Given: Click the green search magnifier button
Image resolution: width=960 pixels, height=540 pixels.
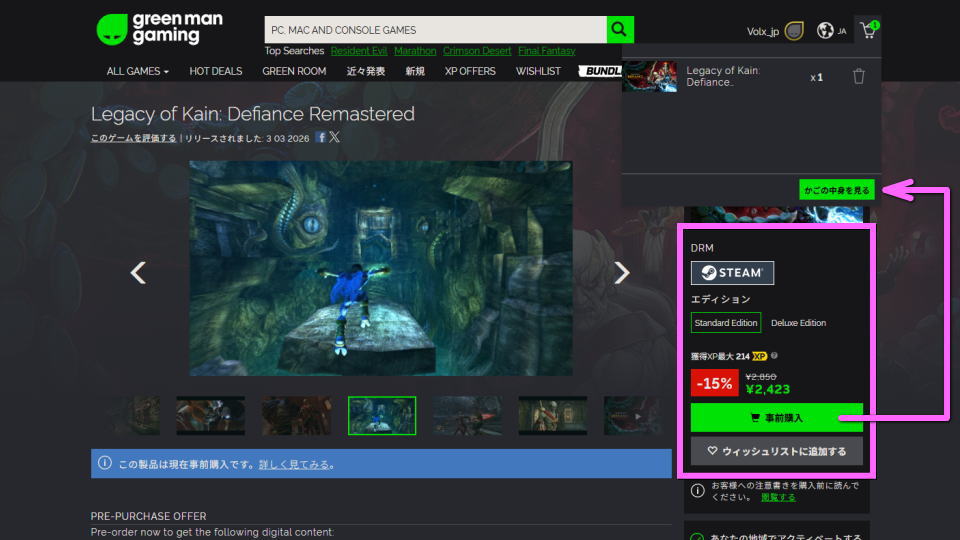Looking at the screenshot, I should pos(621,30).
